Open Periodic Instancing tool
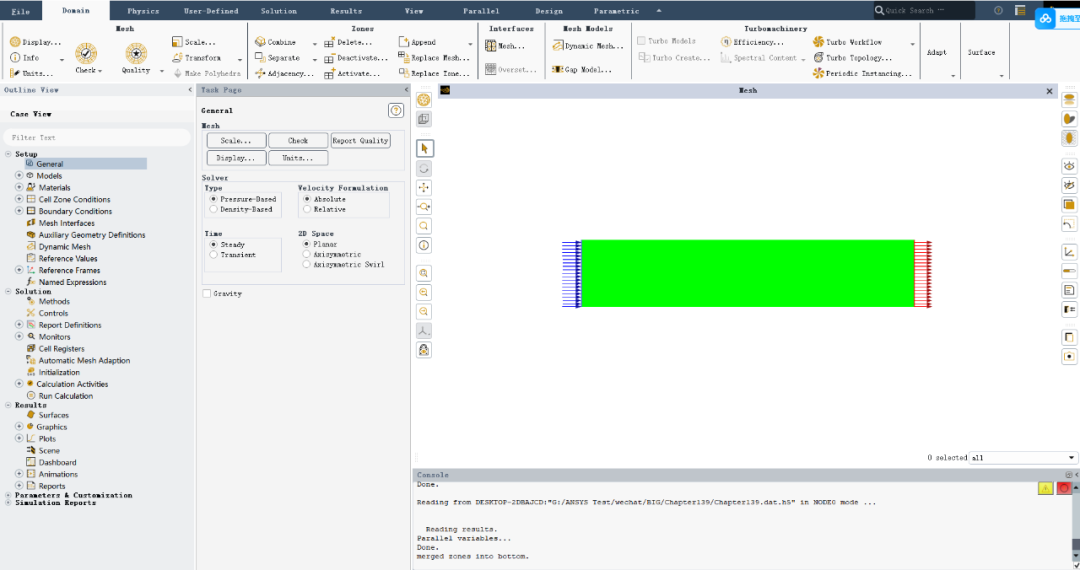1080x570 pixels. (x=862, y=73)
